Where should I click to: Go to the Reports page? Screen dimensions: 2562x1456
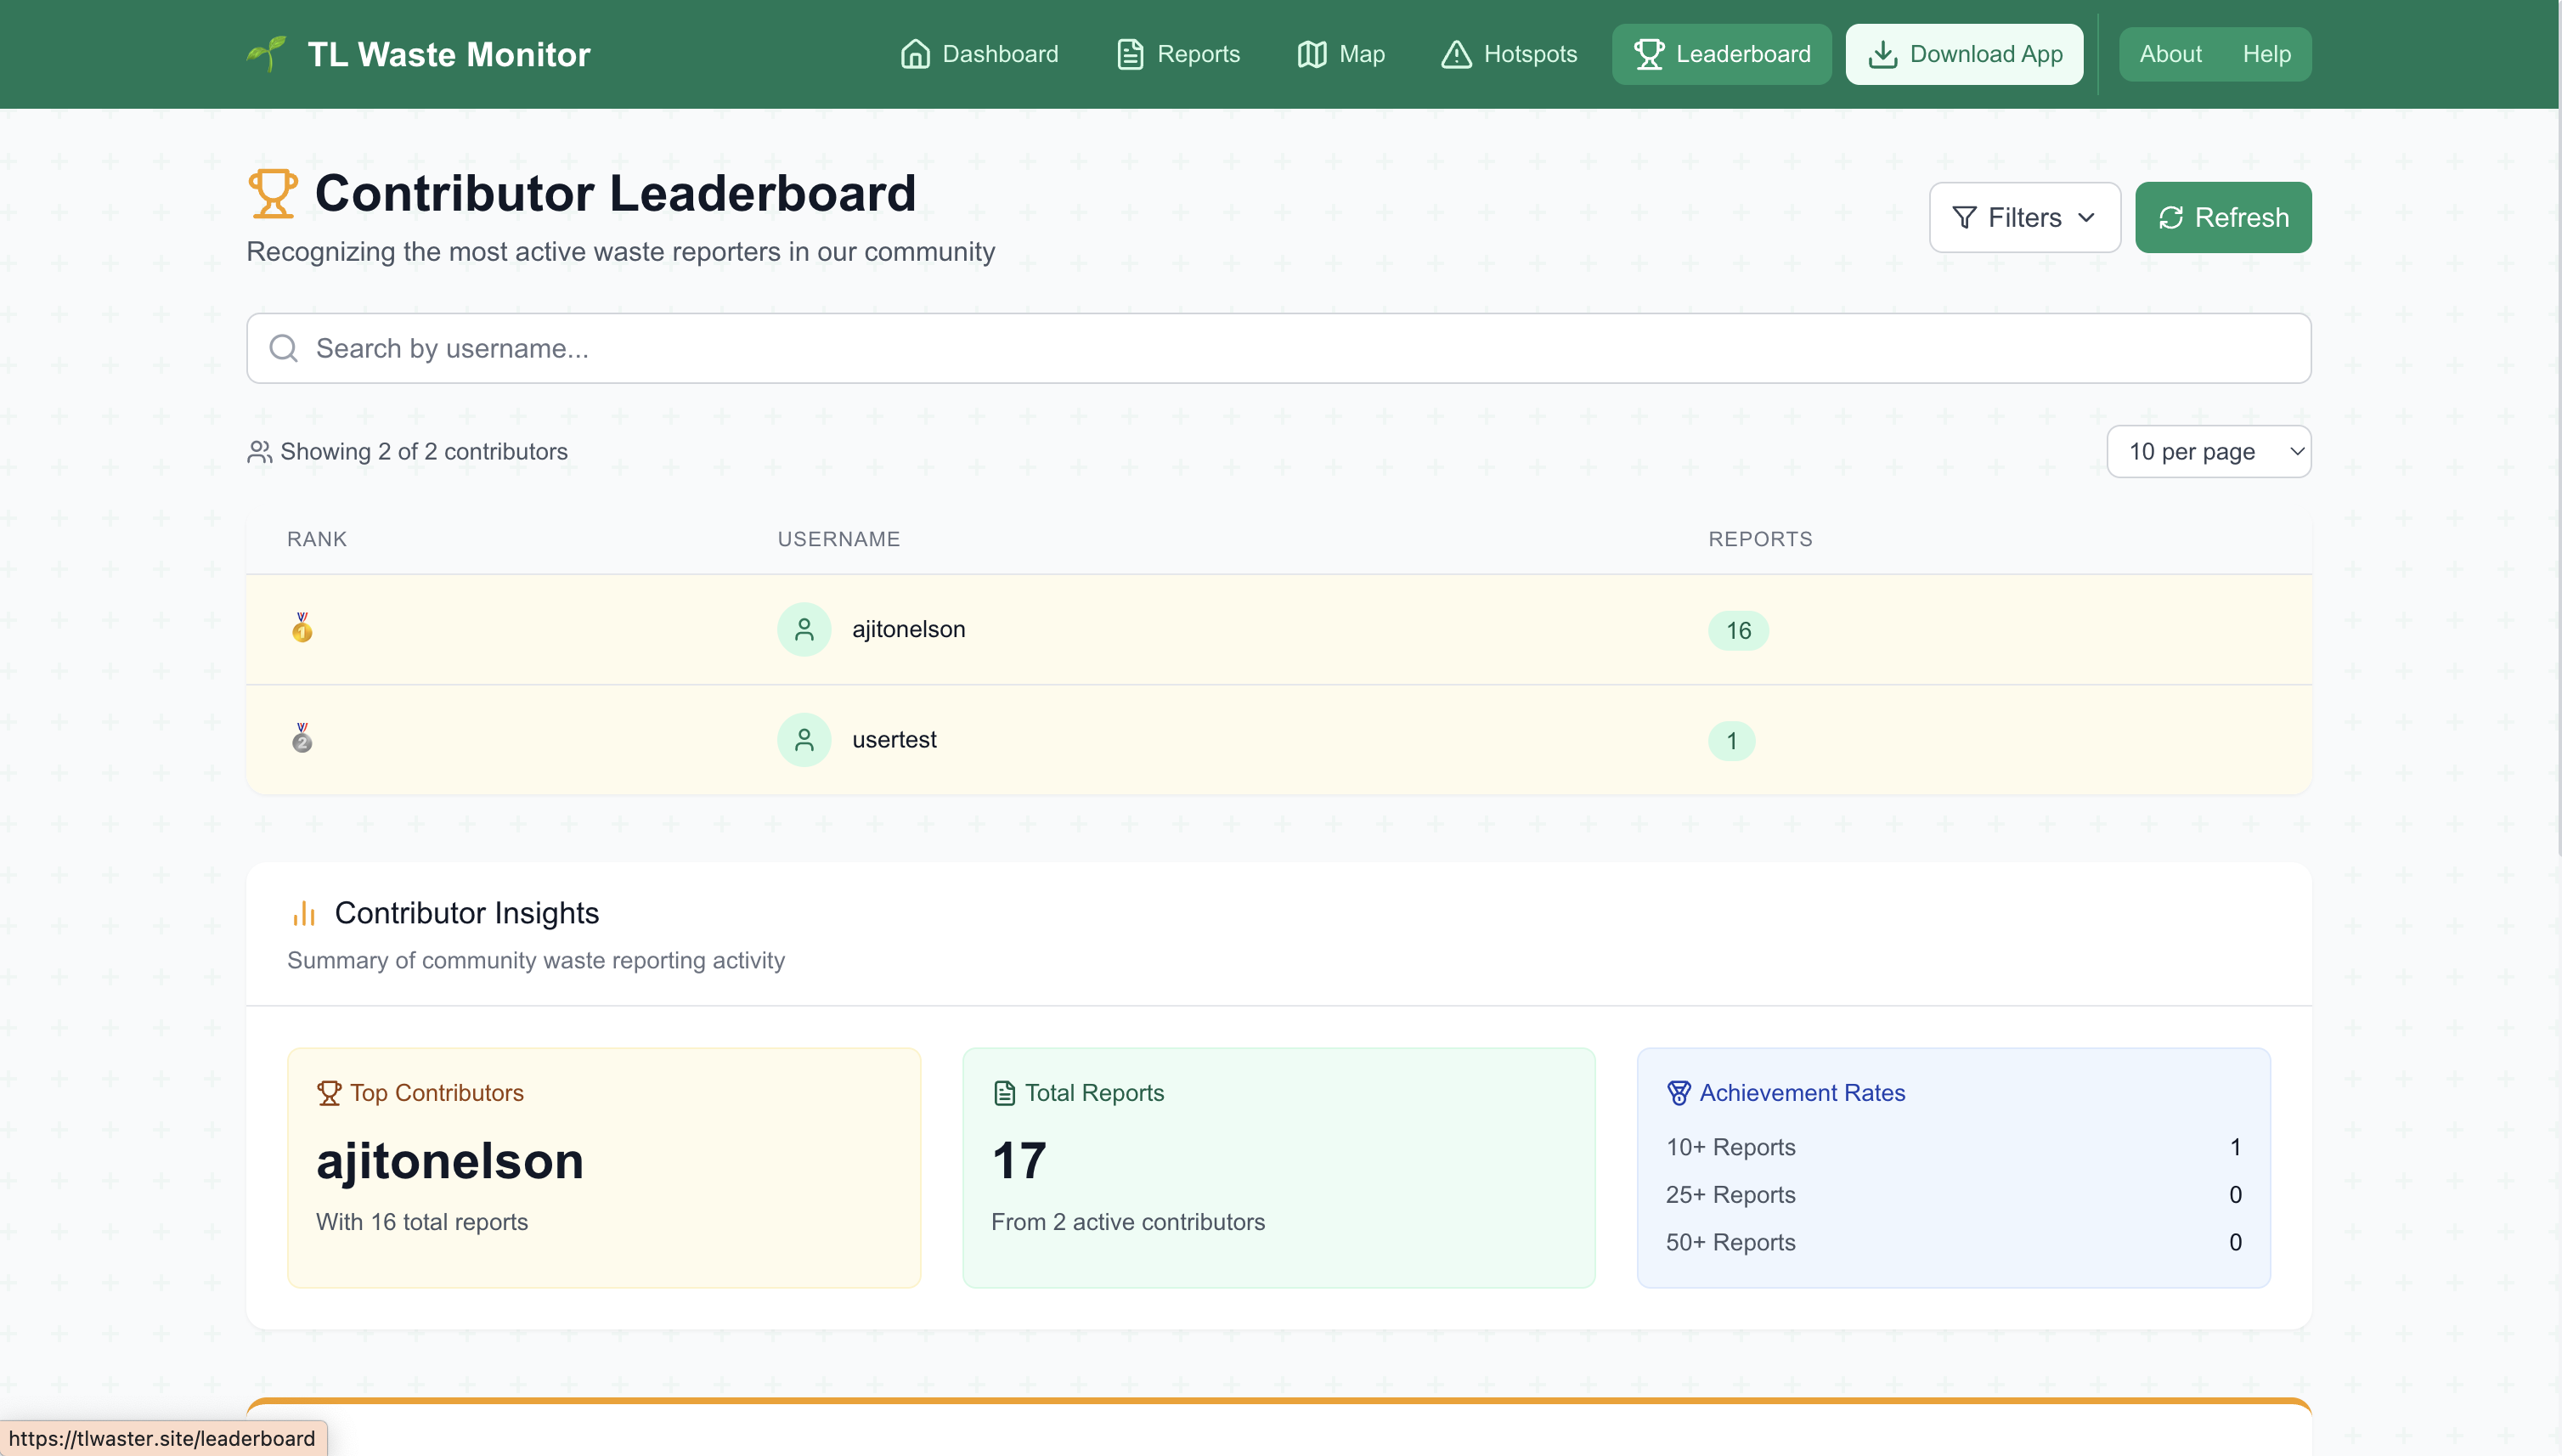click(x=1178, y=54)
